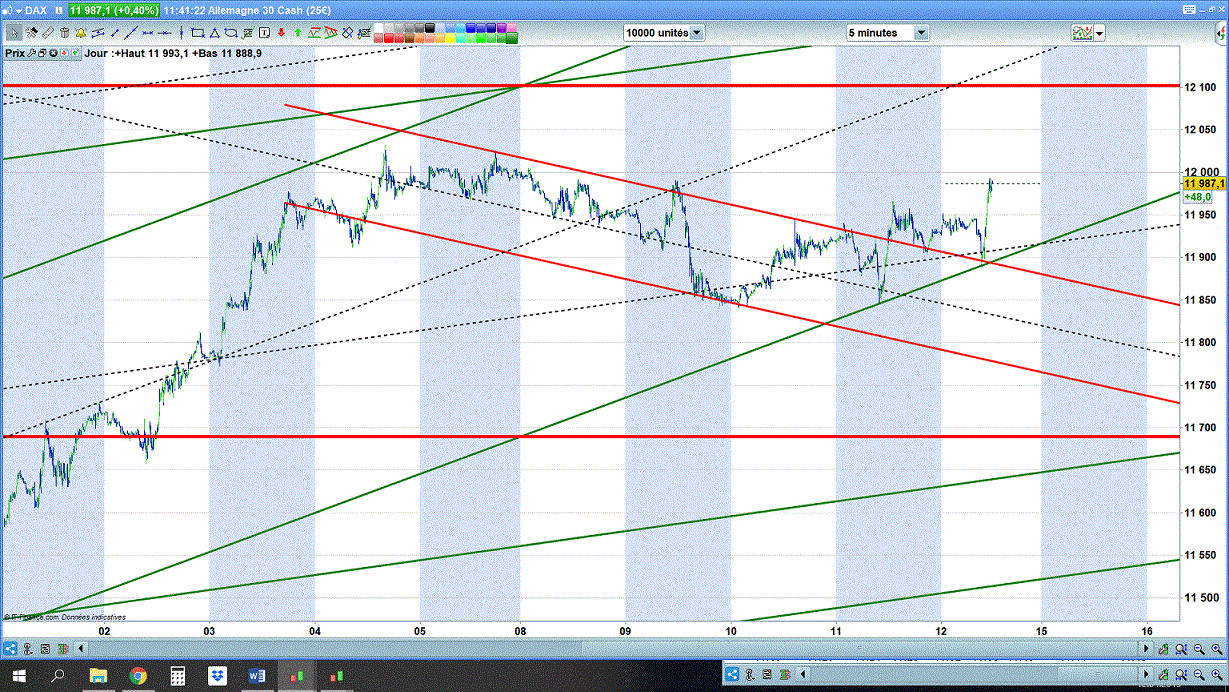The width and height of the screenshot is (1229, 692).
Task: Open File Explorer from taskbar
Action: [98, 676]
